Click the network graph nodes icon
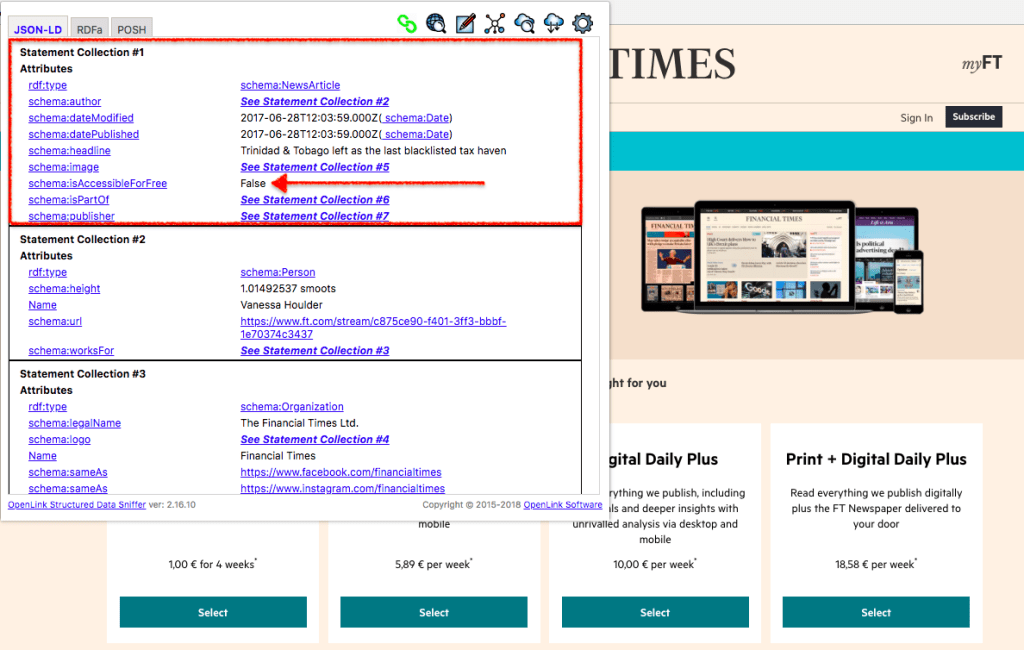The width and height of the screenshot is (1024, 650). [495, 24]
